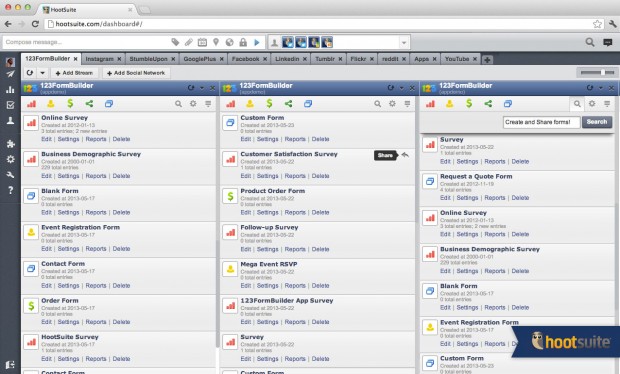This screenshot has width=620, height=374.
Task: Expand the profile picker dropdown arrow
Action: click(404, 42)
